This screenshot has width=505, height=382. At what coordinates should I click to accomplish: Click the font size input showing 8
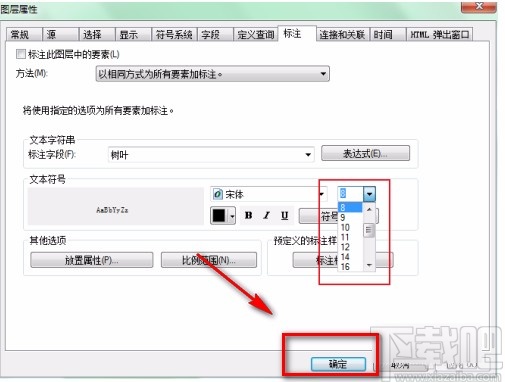pos(350,194)
